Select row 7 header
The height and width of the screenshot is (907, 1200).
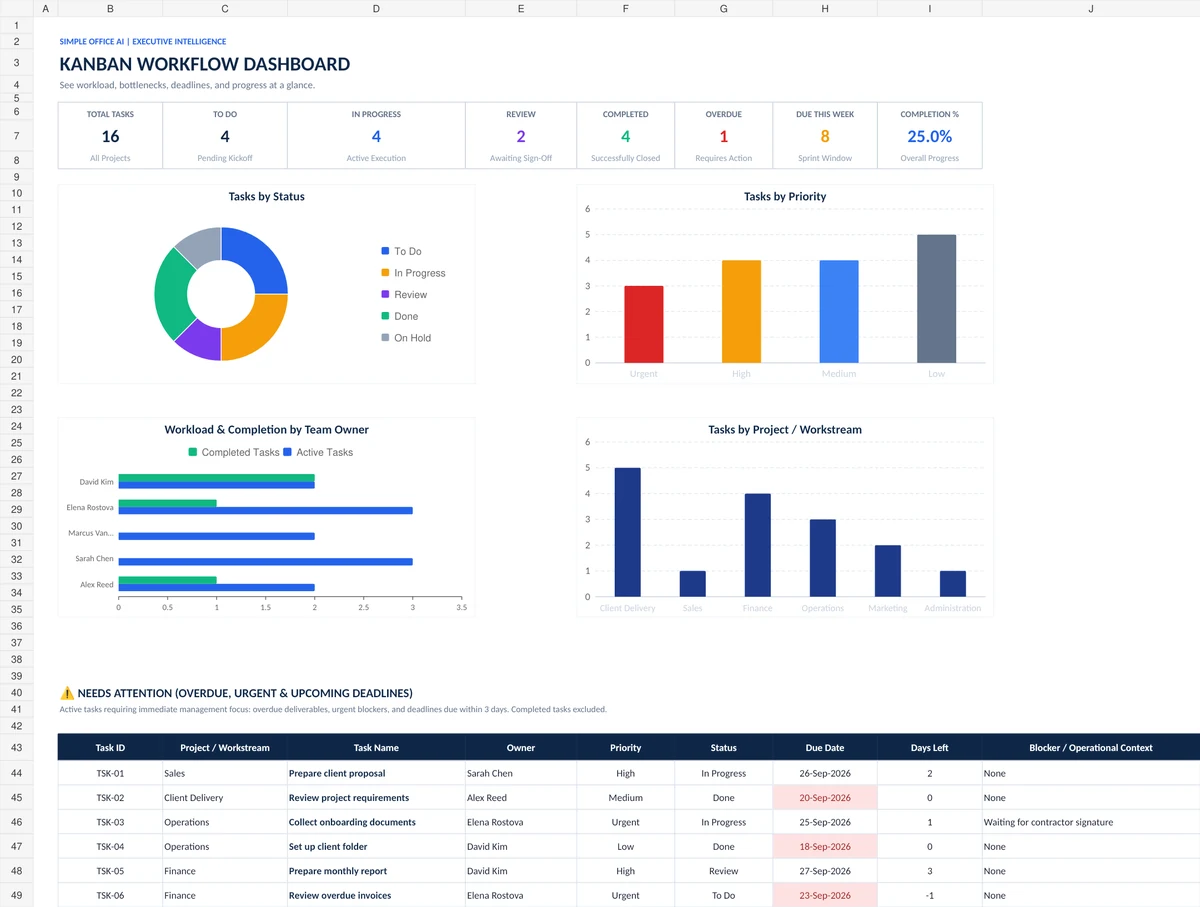pos(16,136)
